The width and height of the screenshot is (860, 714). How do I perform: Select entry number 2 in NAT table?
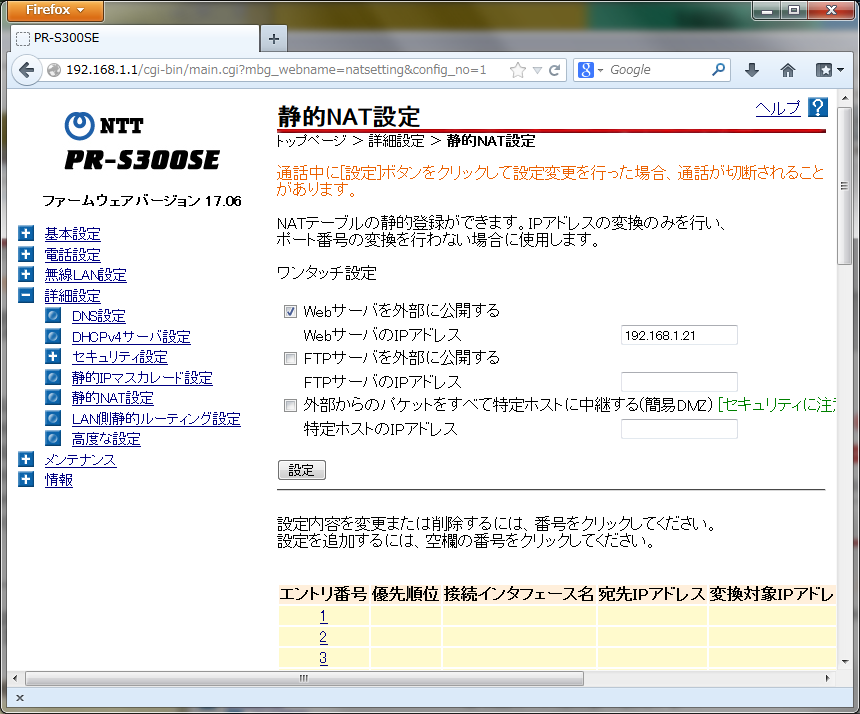[324, 637]
